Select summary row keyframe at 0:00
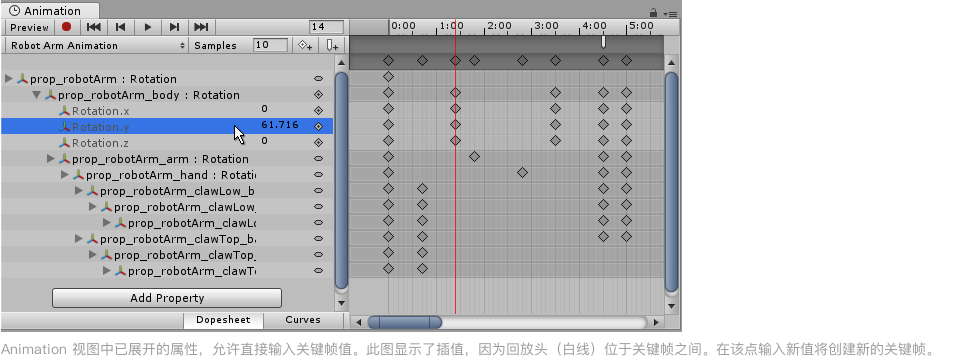 coord(388,60)
